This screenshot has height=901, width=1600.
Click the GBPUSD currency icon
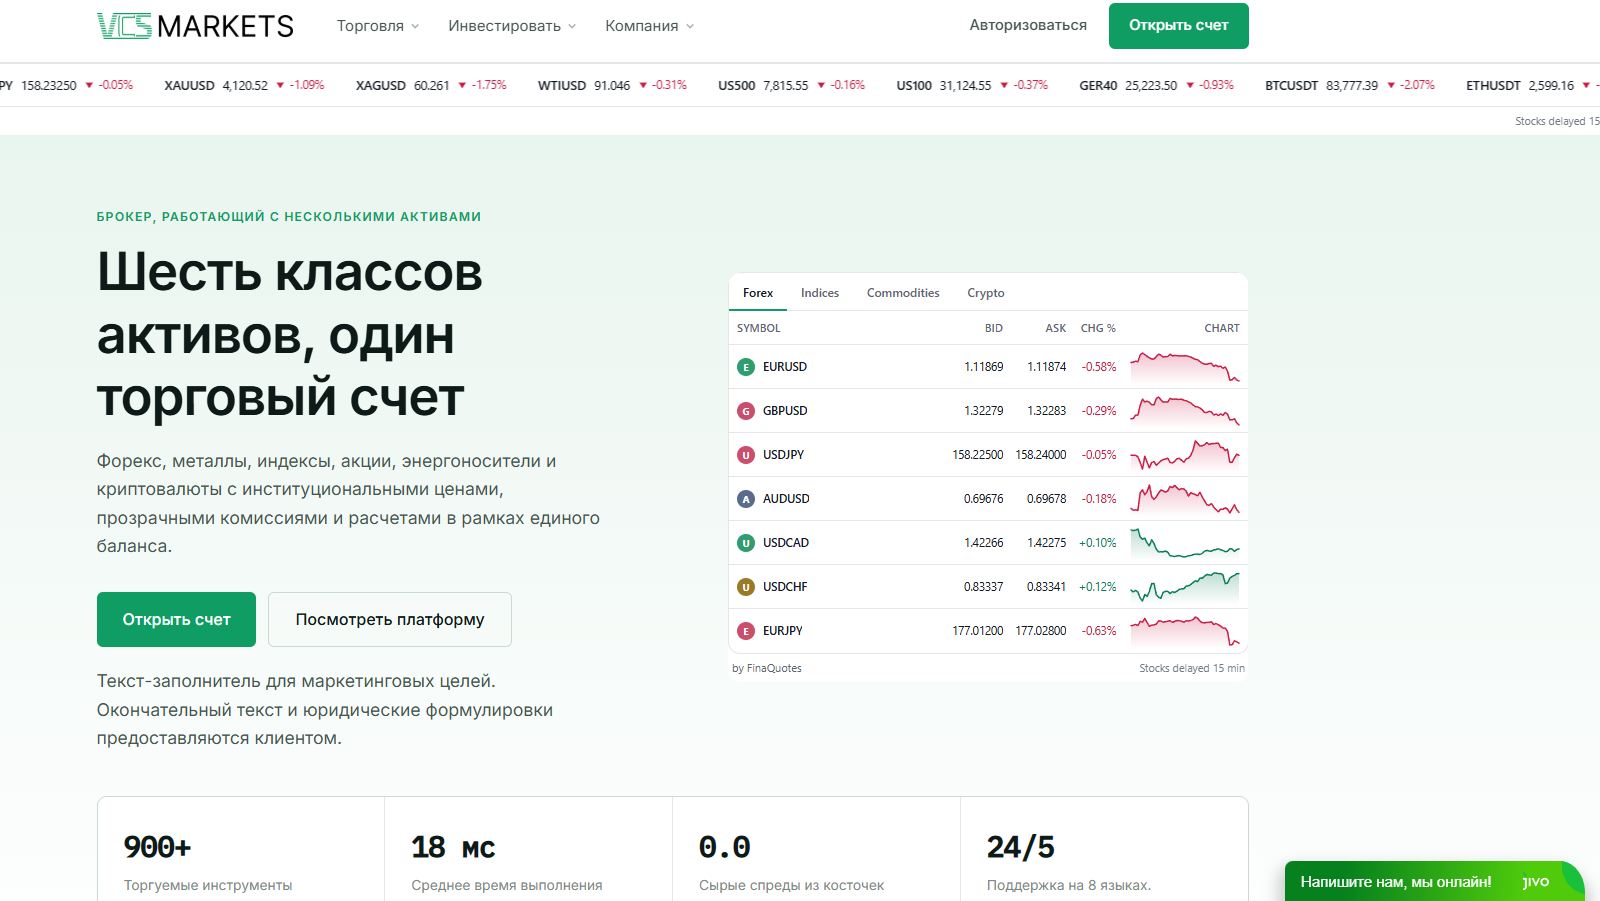tap(745, 411)
